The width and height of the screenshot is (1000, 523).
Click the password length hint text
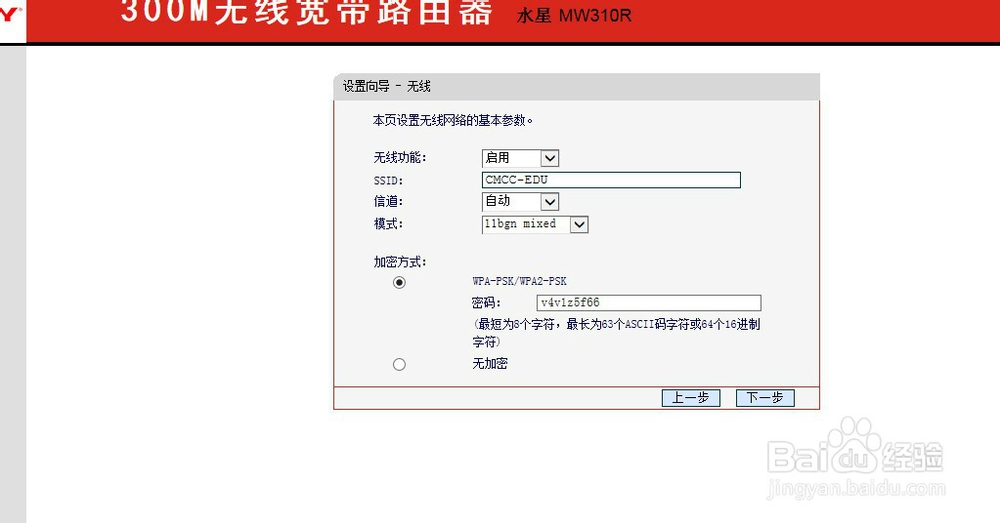click(616, 333)
